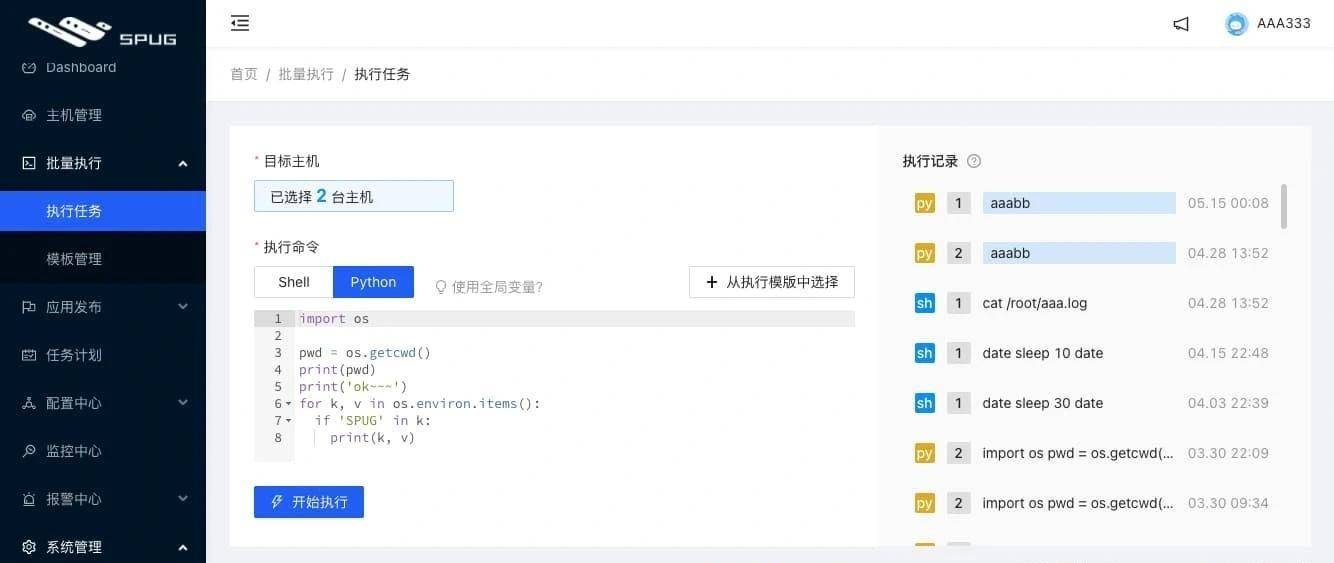Click sh badge of date sleep 30 record
This screenshot has width=1334, height=563.
point(924,403)
